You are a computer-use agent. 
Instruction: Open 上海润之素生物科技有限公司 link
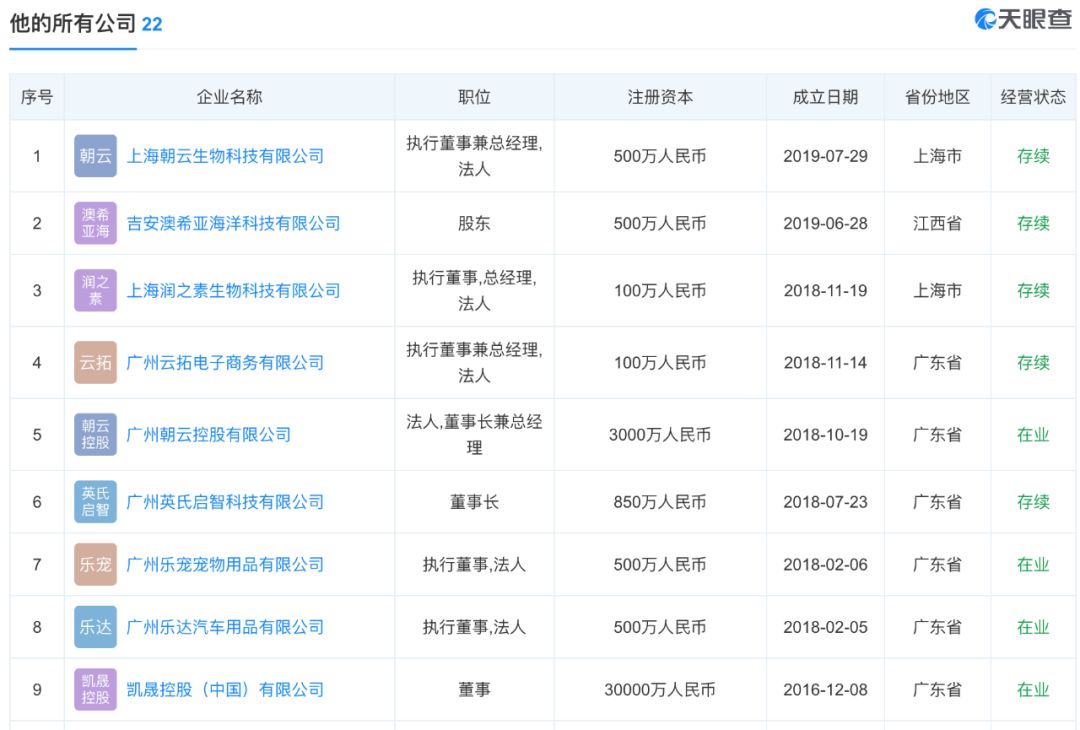click(x=233, y=291)
